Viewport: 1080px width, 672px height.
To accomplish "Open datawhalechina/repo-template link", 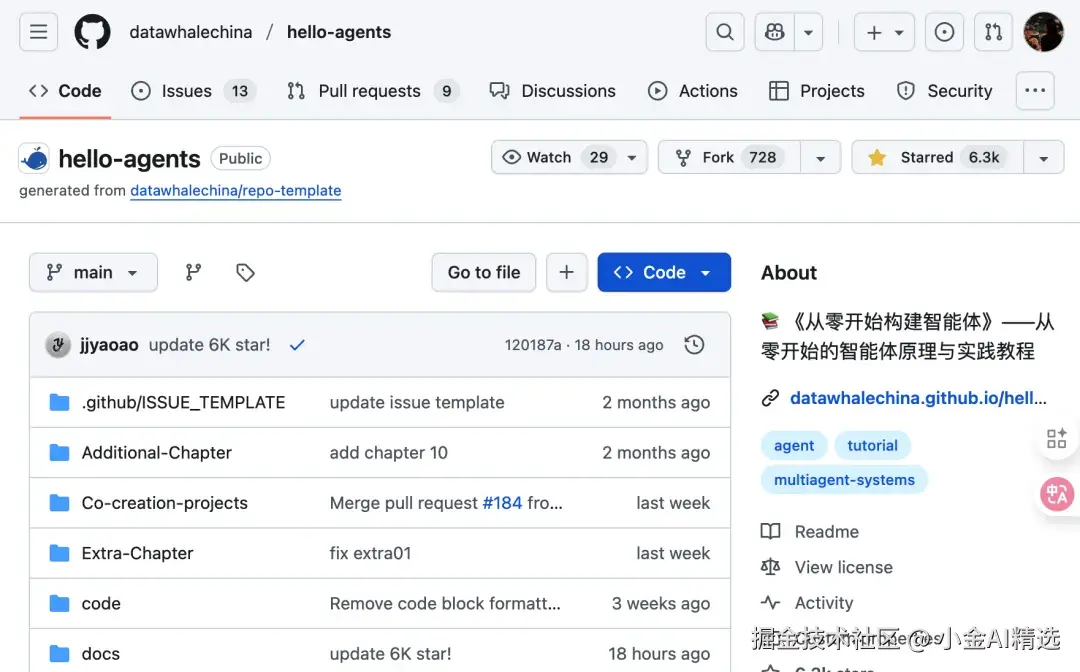I will [x=236, y=191].
